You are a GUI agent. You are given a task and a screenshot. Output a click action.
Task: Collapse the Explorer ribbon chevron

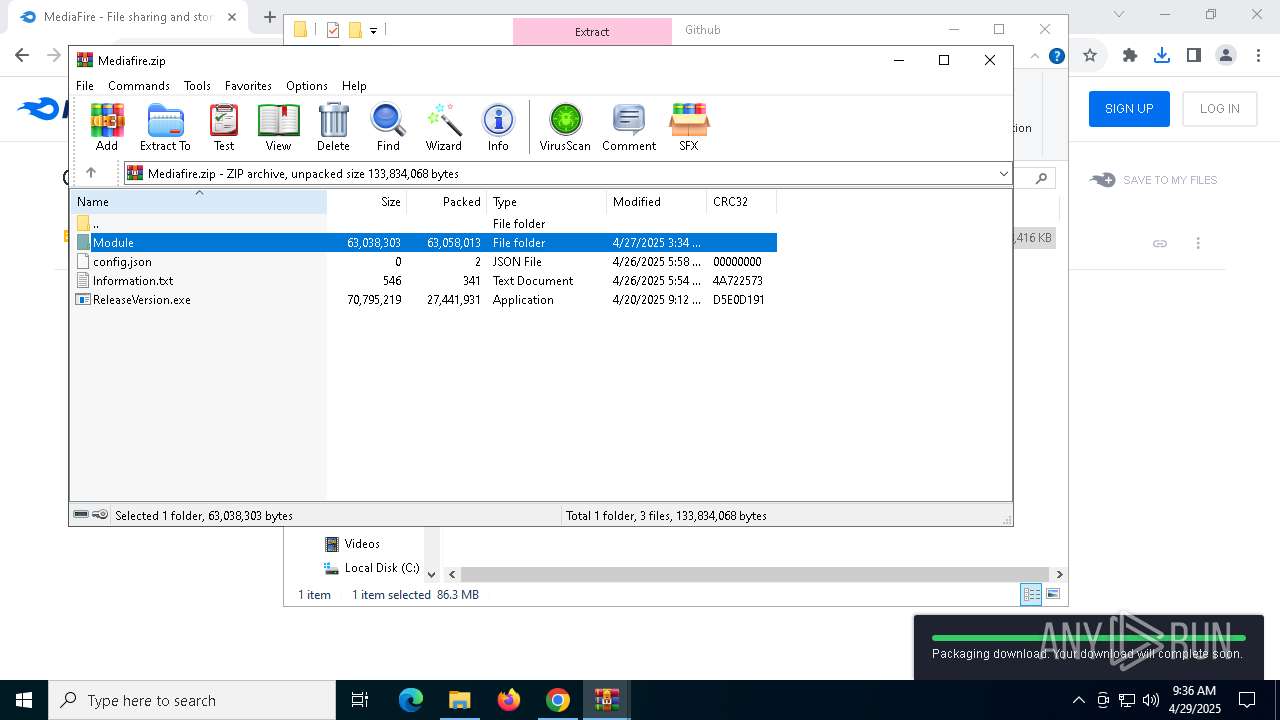(x=1034, y=56)
